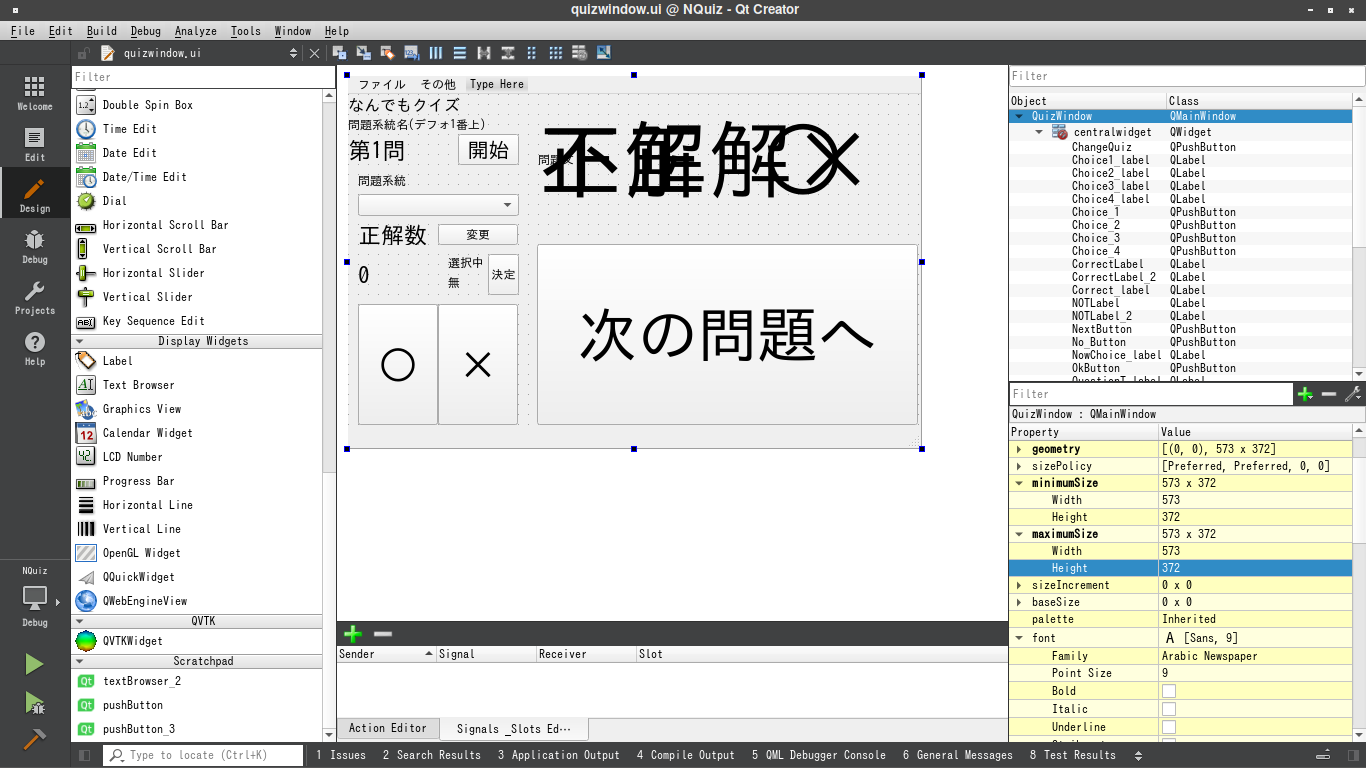Select the Lay Out in Grid icon
The width and height of the screenshot is (1366, 768).
click(556, 53)
